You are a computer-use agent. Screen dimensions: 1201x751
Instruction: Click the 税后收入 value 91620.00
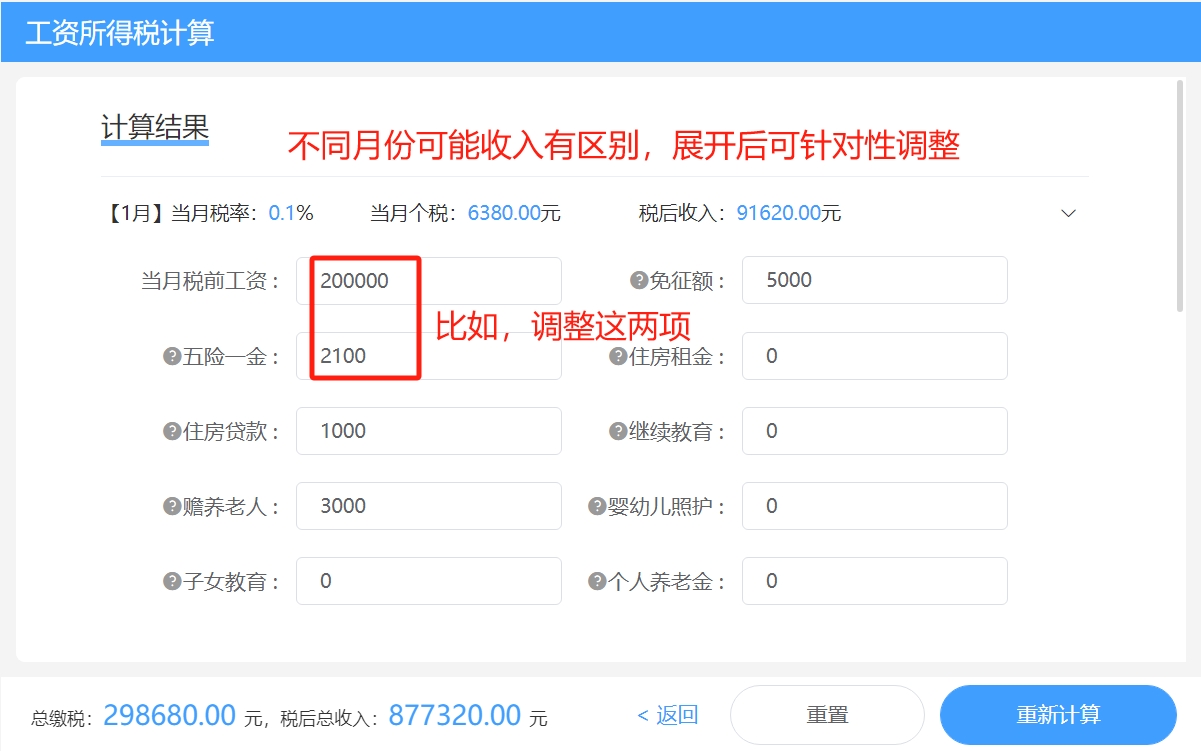[x=778, y=213]
